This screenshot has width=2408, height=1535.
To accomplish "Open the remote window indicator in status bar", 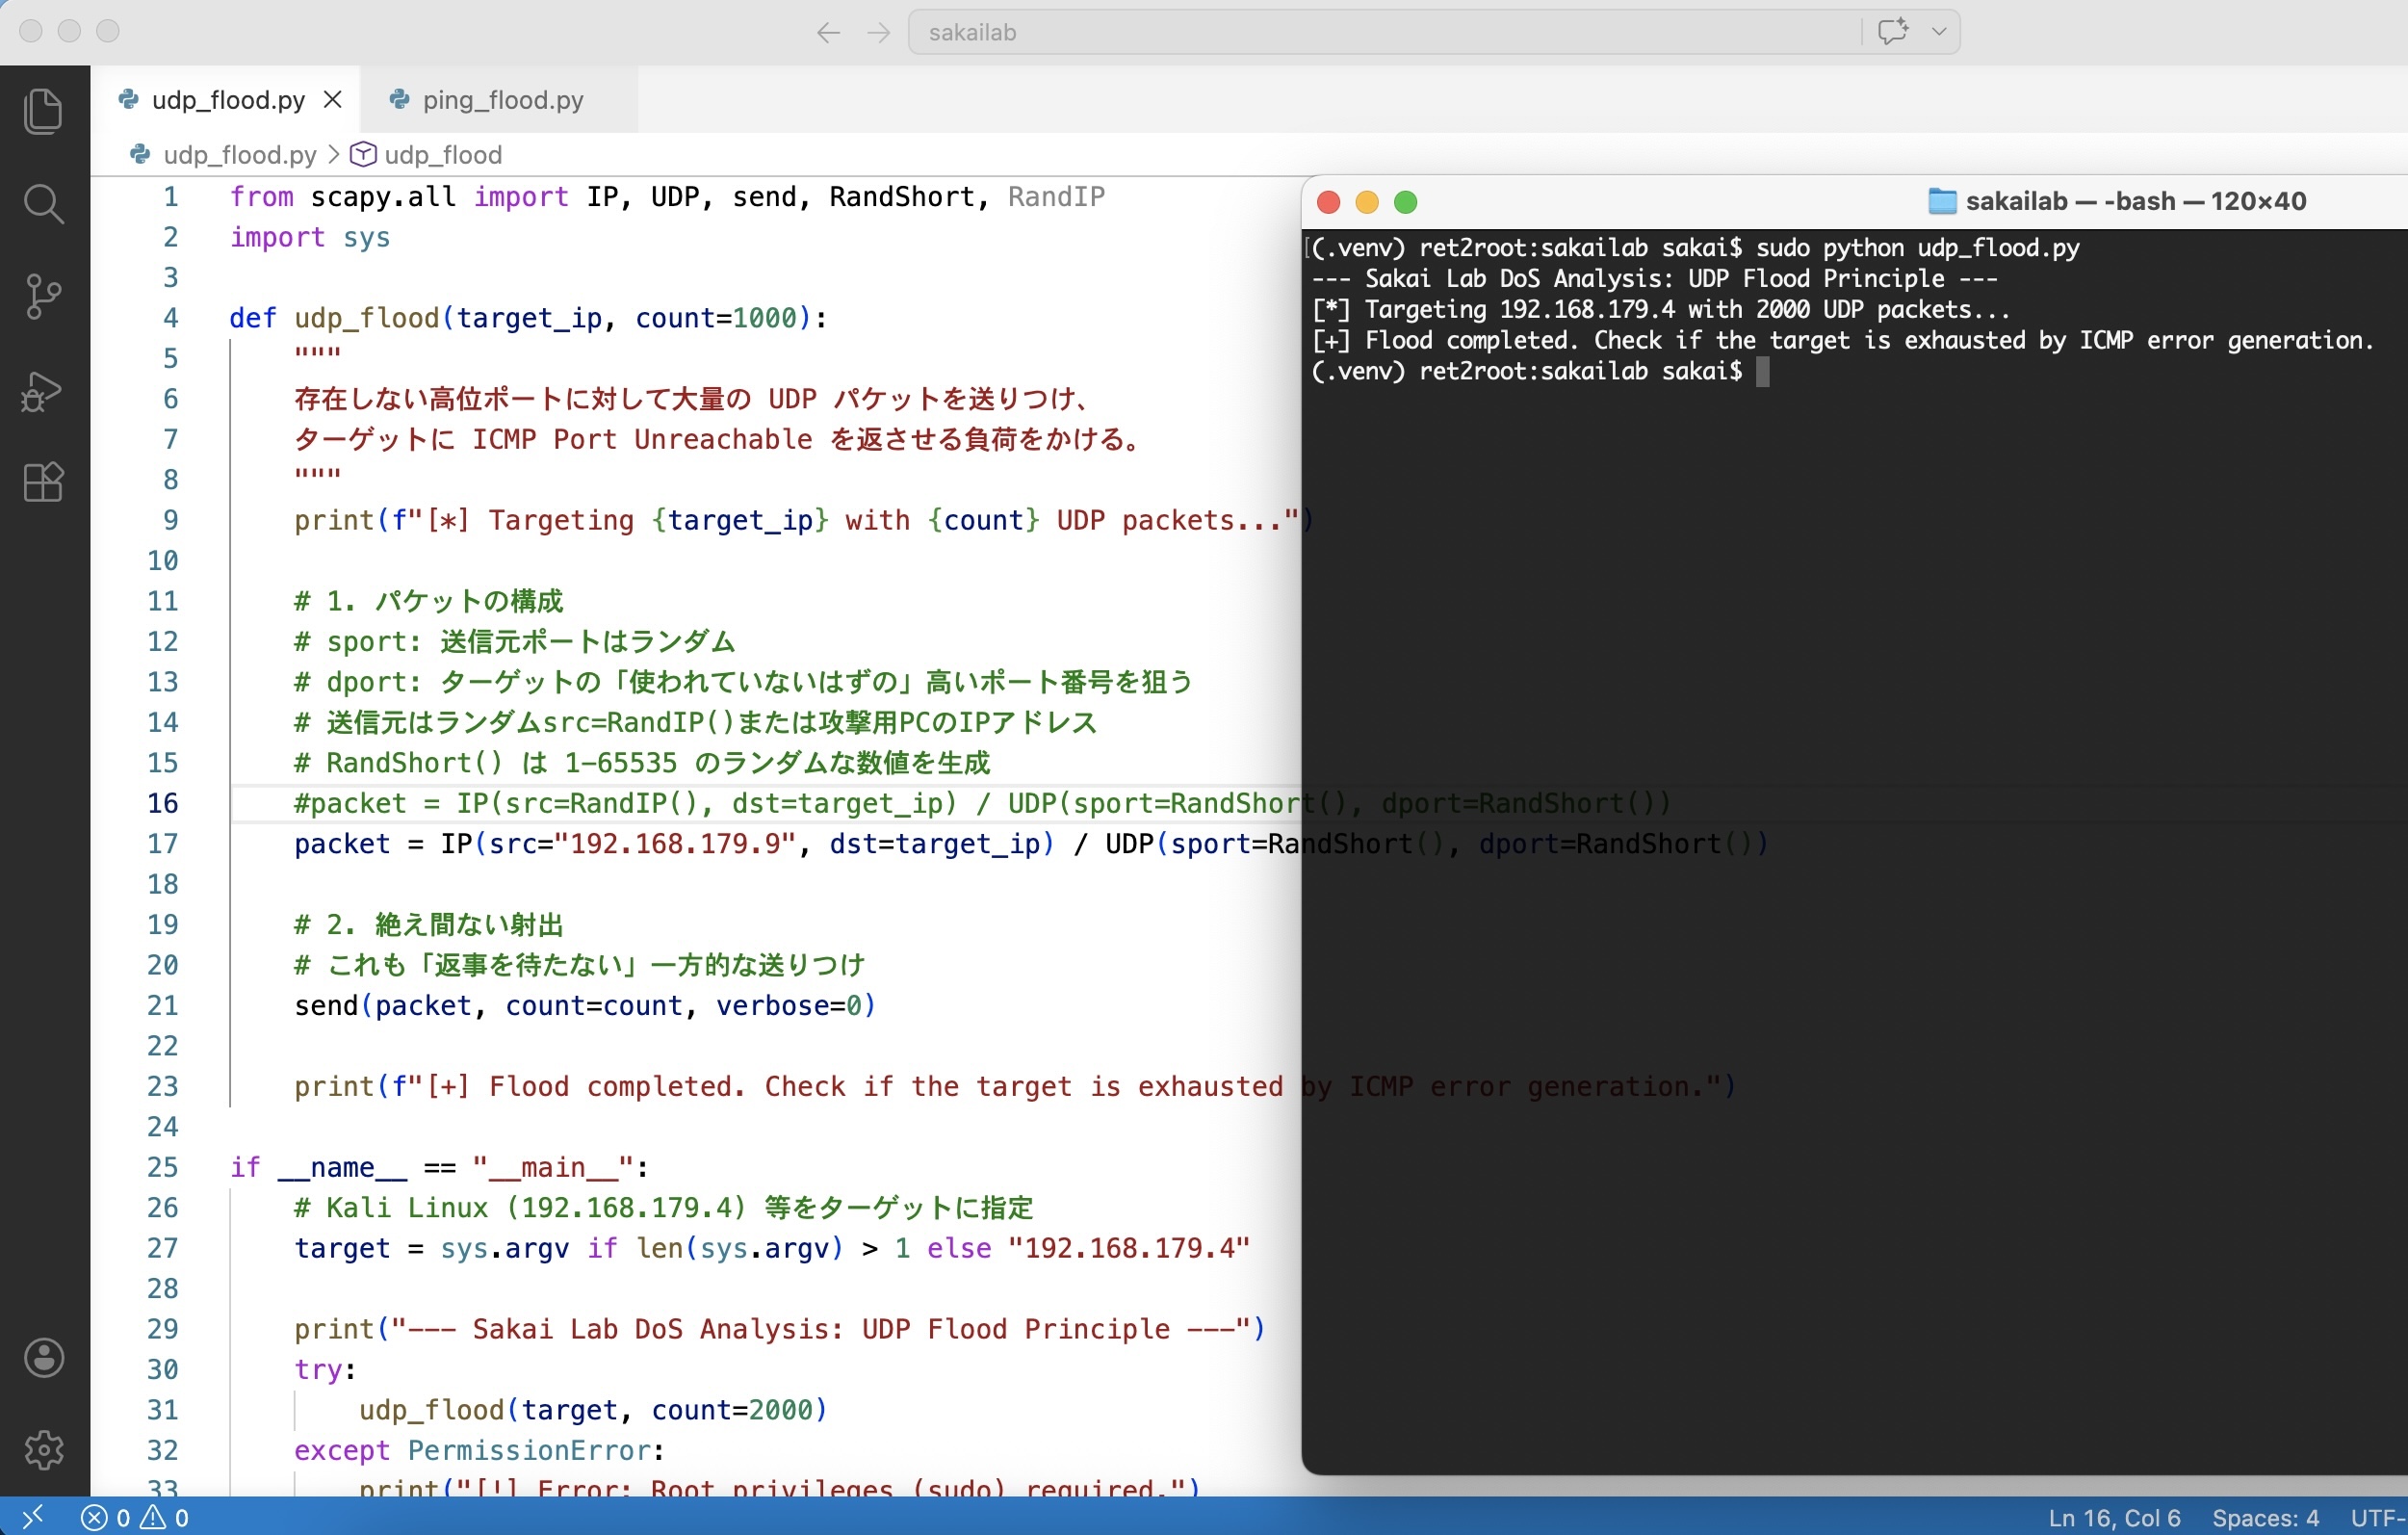I will point(33,1516).
